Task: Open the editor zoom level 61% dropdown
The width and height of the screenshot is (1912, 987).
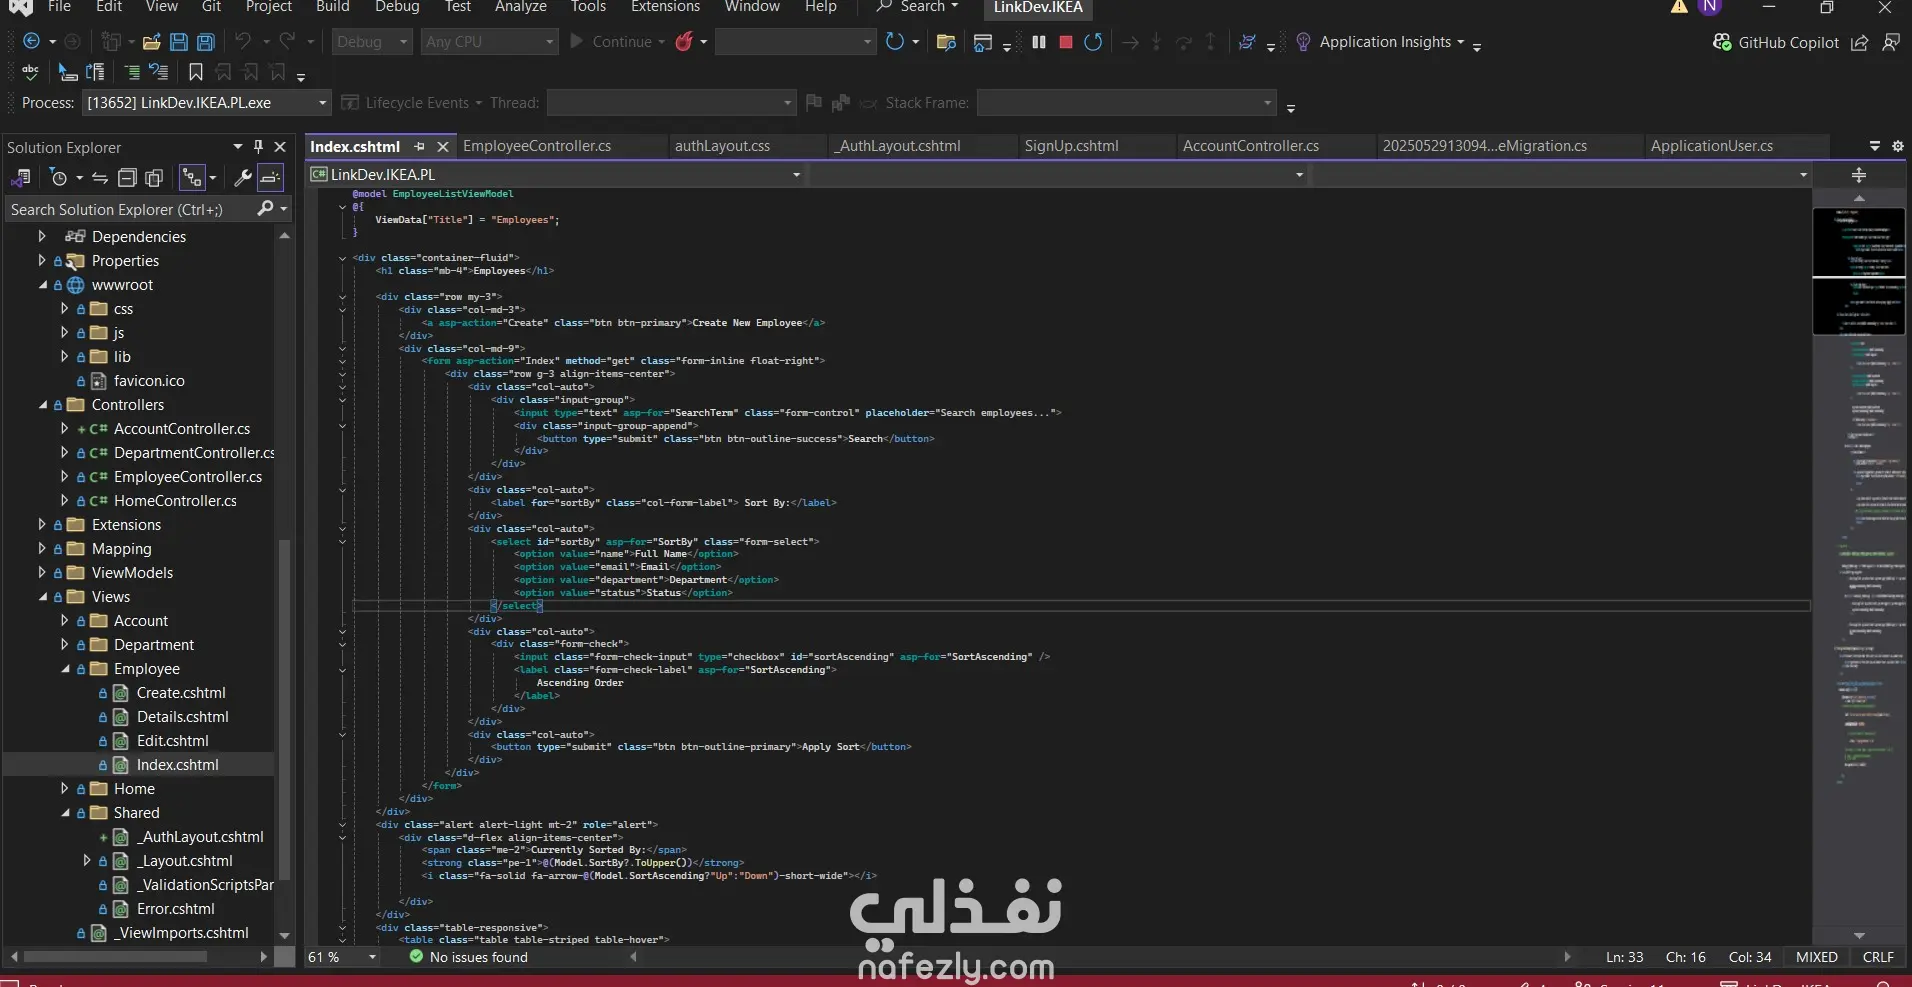Action: [342, 957]
